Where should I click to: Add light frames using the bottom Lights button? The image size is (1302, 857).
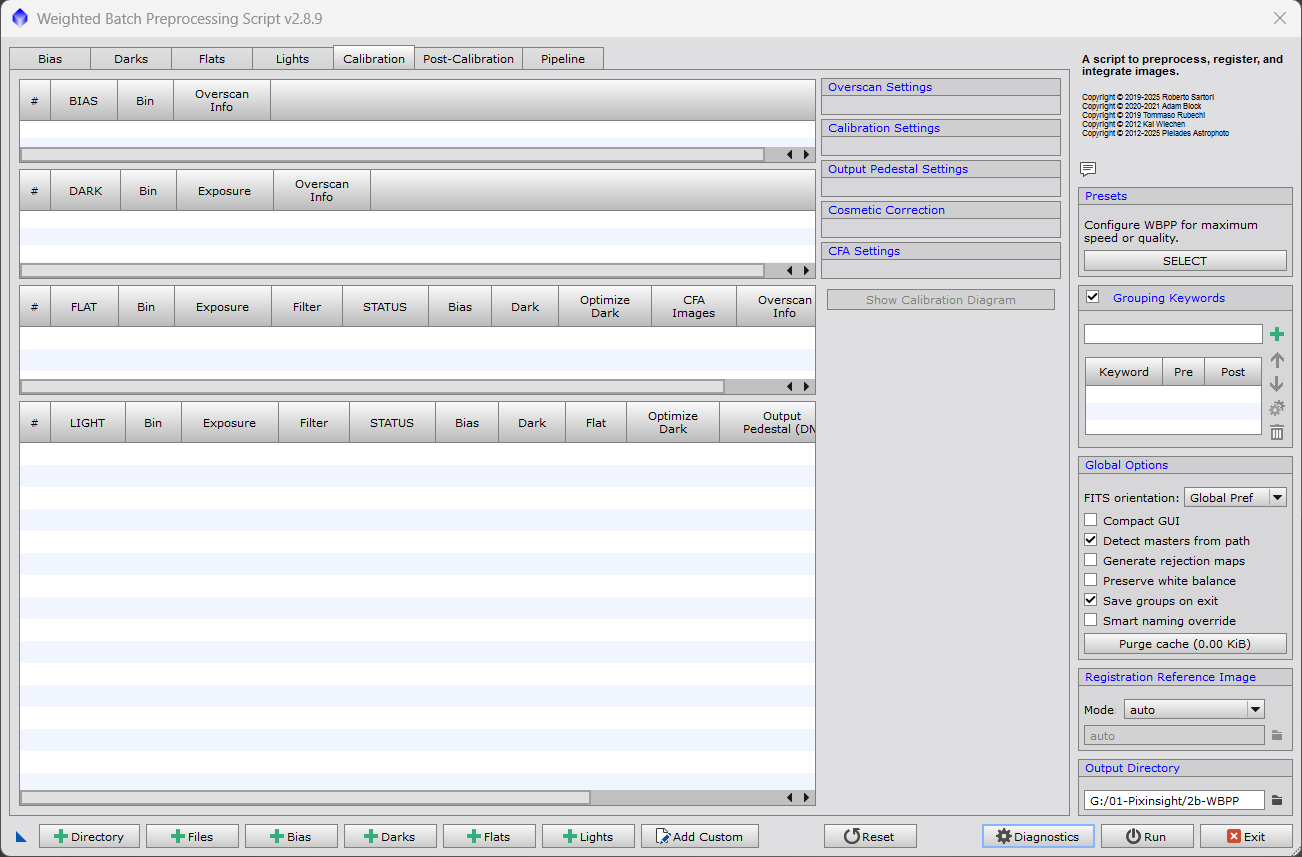click(588, 837)
